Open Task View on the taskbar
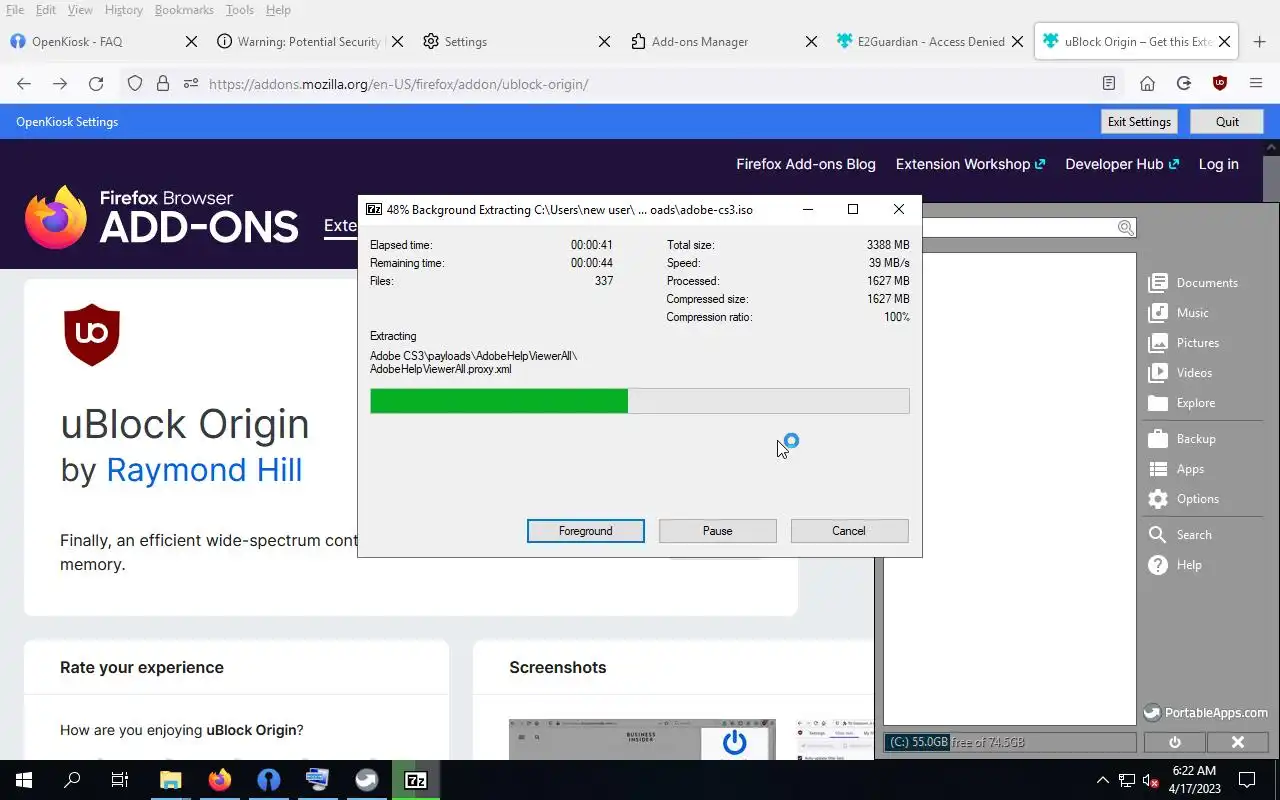Image resolution: width=1280 pixels, height=800 pixels. coord(120,780)
